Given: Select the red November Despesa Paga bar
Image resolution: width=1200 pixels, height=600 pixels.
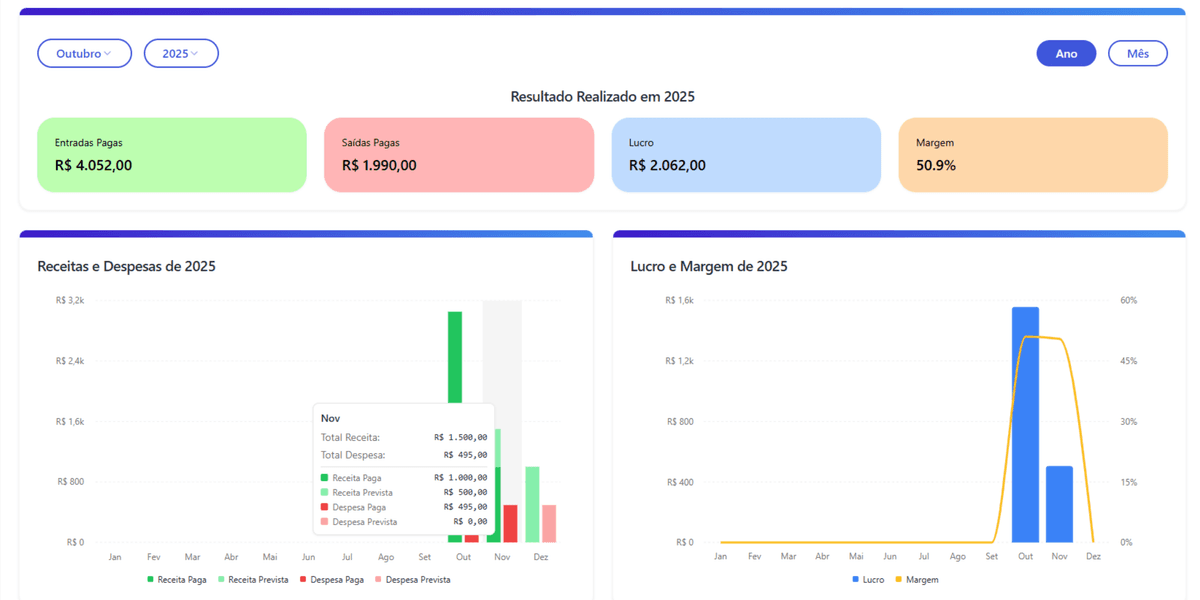Looking at the screenshot, I should click(511, 524).
